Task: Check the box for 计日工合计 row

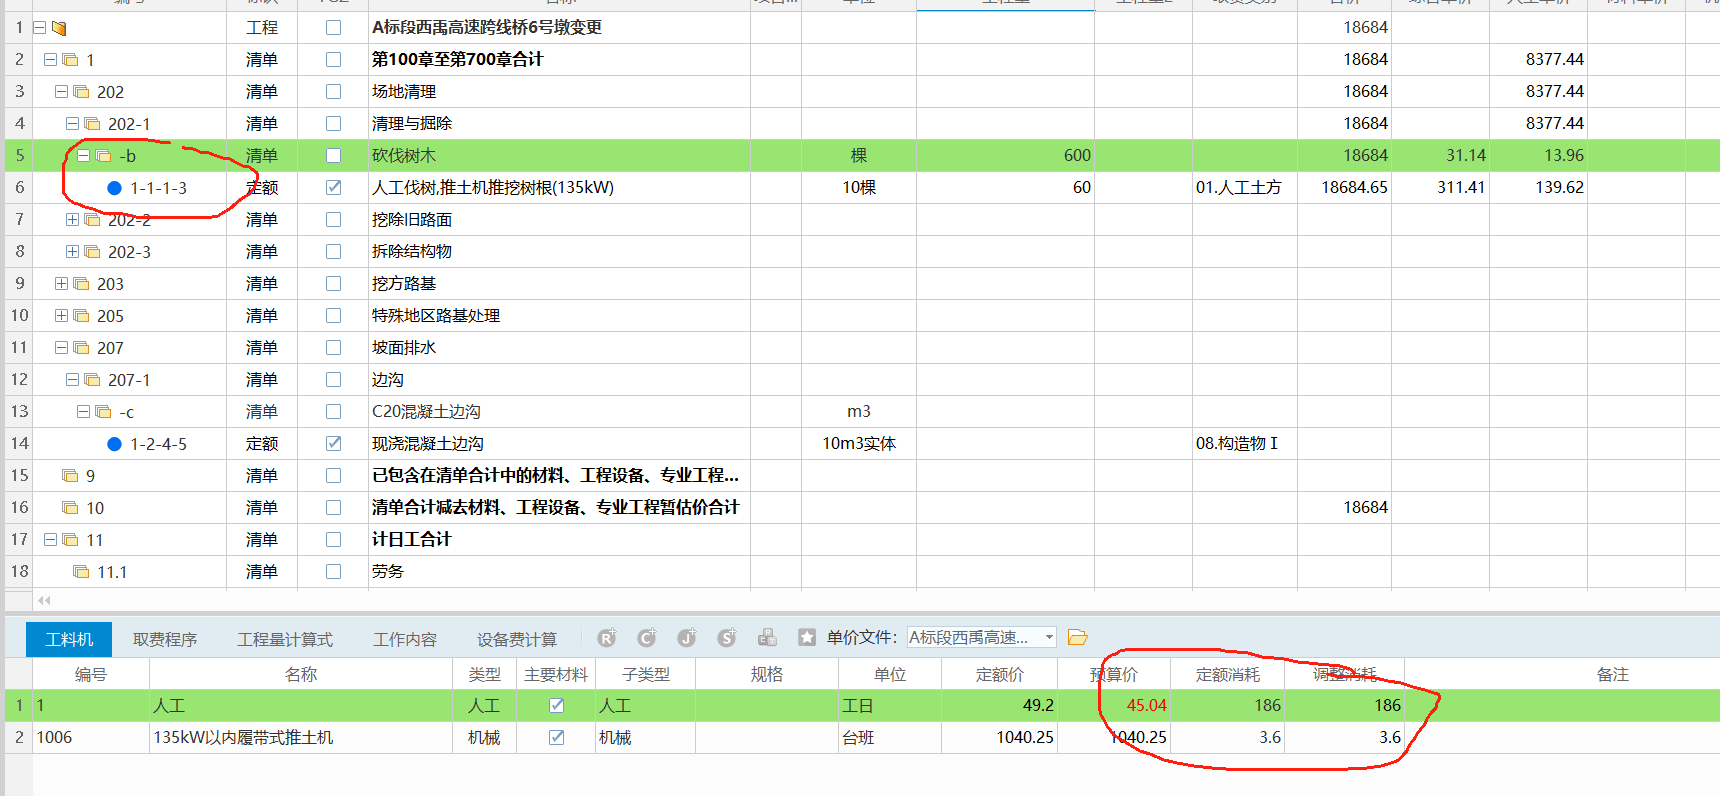Action: coord(333,540)
